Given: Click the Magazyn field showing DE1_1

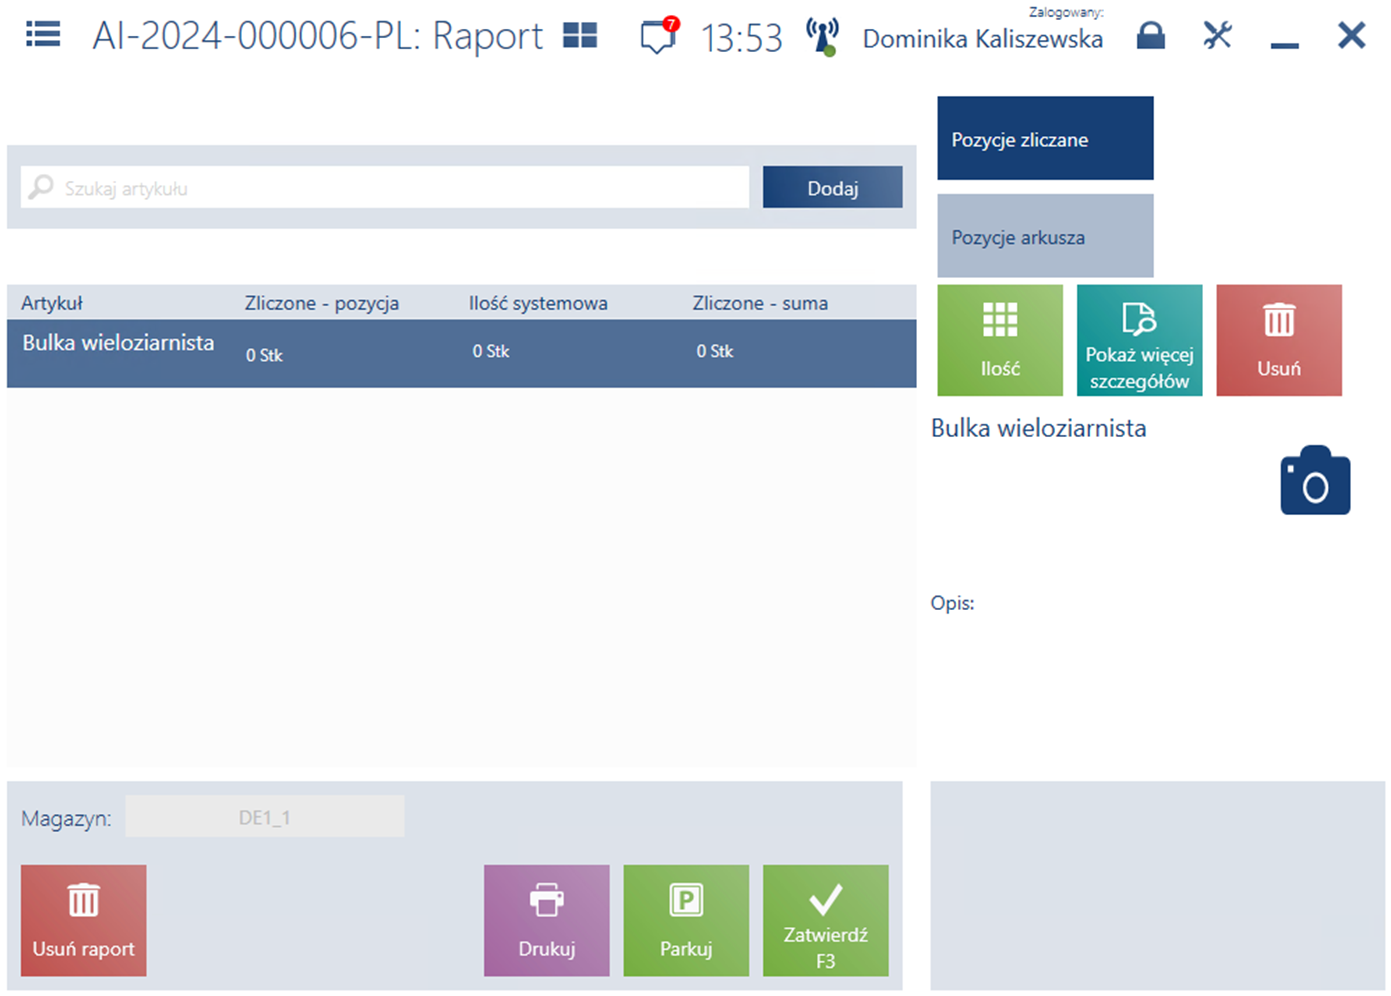Looking at the screenshot, I should [x=264, y=817].
